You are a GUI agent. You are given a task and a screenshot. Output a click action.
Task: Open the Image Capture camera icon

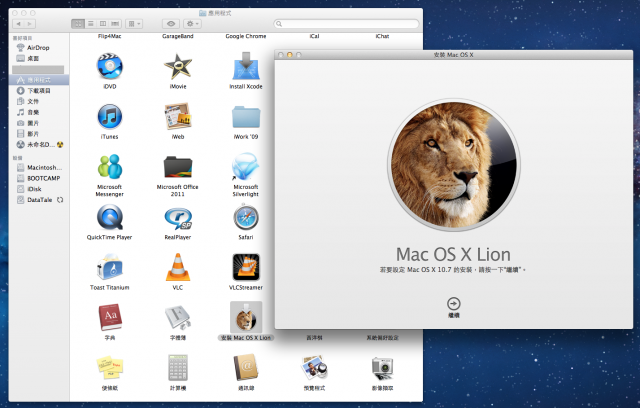[x=382, y=368]
